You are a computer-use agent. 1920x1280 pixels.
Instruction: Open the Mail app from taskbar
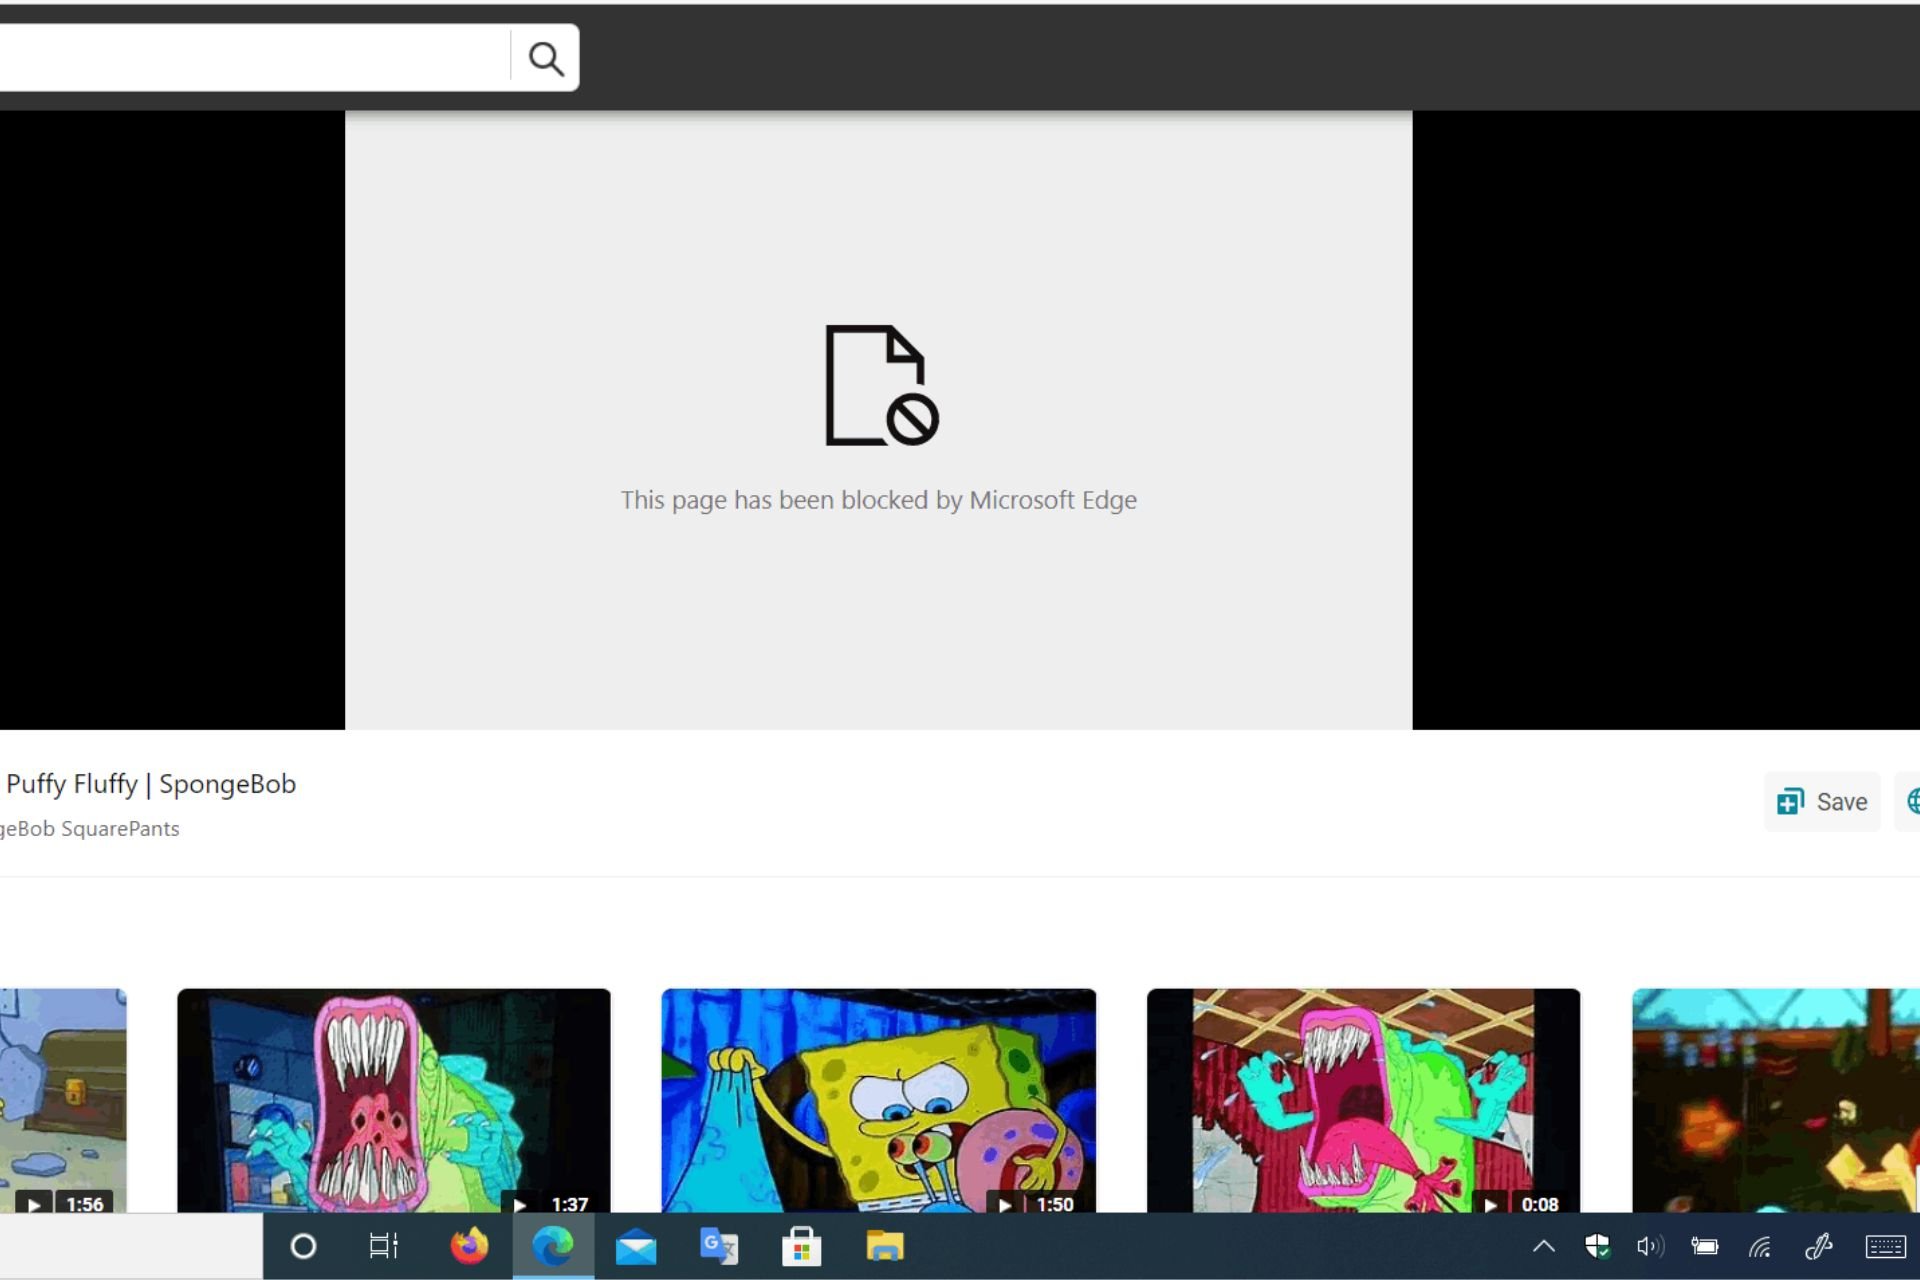[636, 1247]
